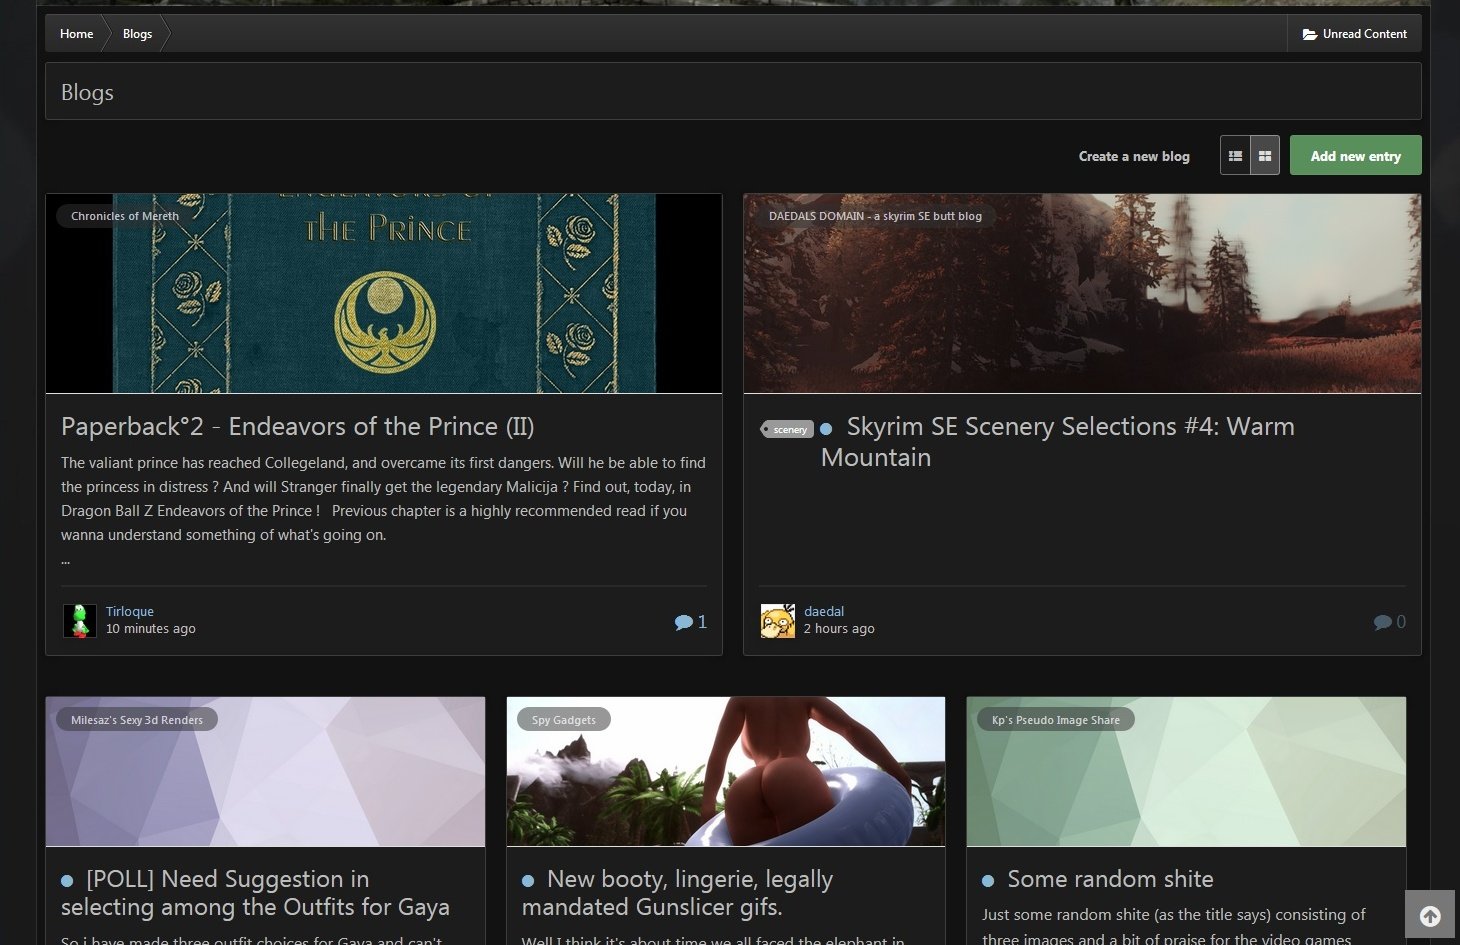Image resolution: width=1460 pixels, height=945 pixels.
Task: Click the Spy Gadgets cover image
Action: tap(726, 772)
